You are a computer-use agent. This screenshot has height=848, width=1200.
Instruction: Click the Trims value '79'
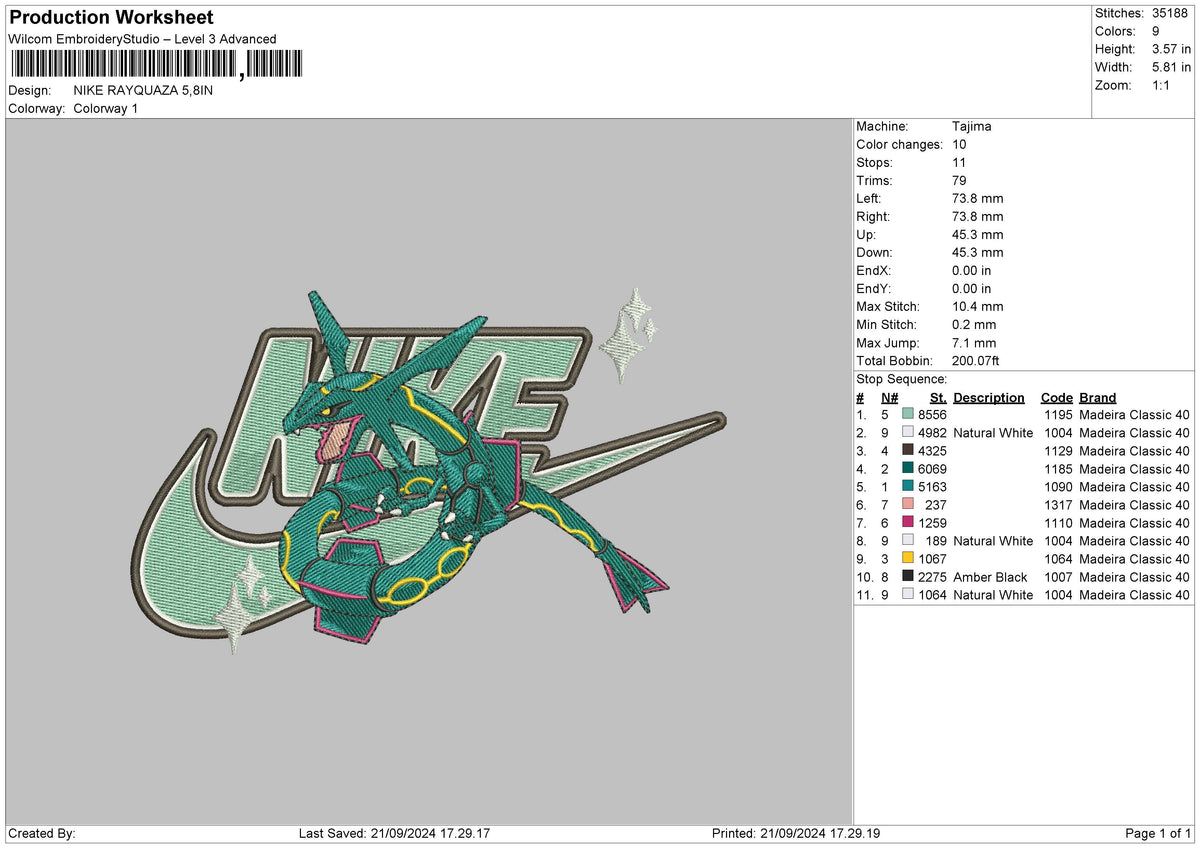point(960,181)
